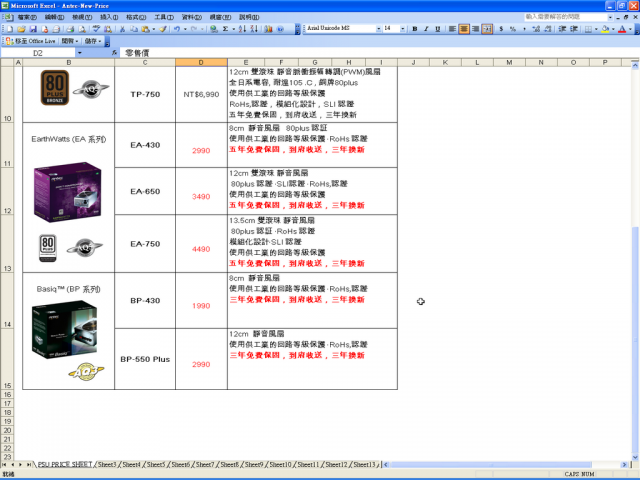The height and width of the screenshot is (480, 640).
Task: Open the fill color dropdown arrow
Action: [613, 29]
